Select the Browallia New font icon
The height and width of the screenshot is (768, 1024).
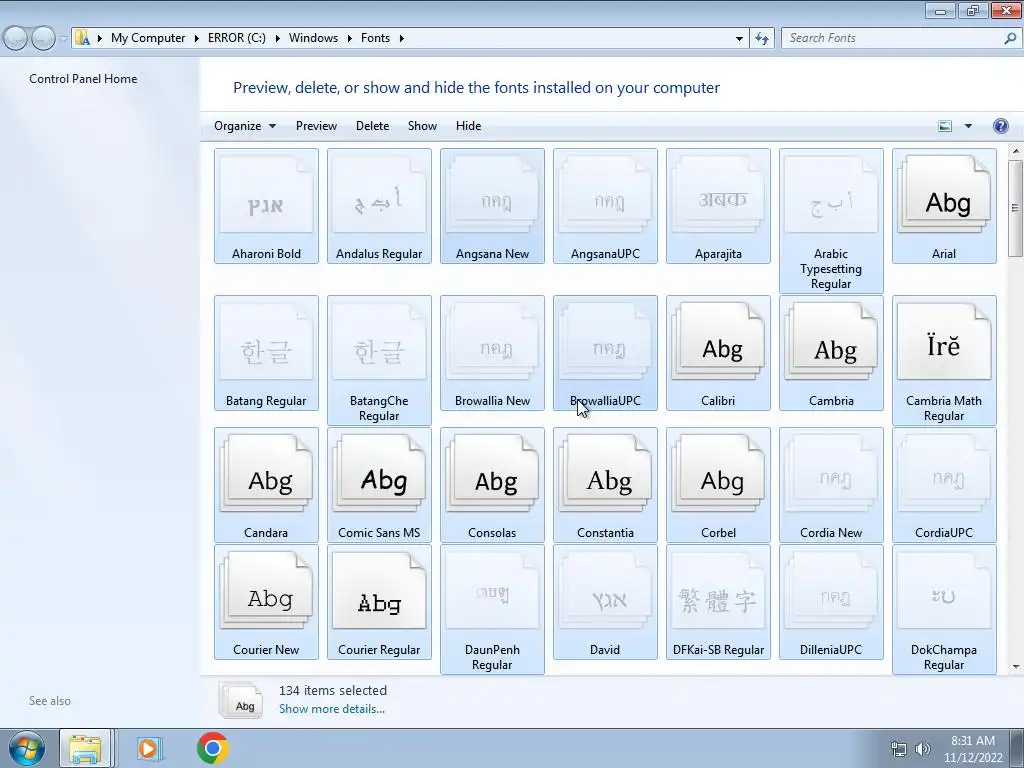(492, 353)
